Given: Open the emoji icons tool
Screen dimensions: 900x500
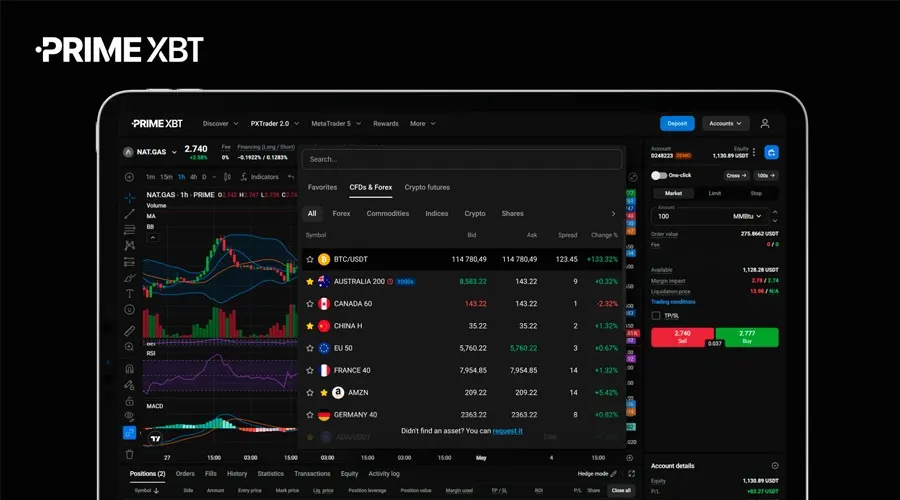Looking at the screenshot, I should (x=130, y=309).
